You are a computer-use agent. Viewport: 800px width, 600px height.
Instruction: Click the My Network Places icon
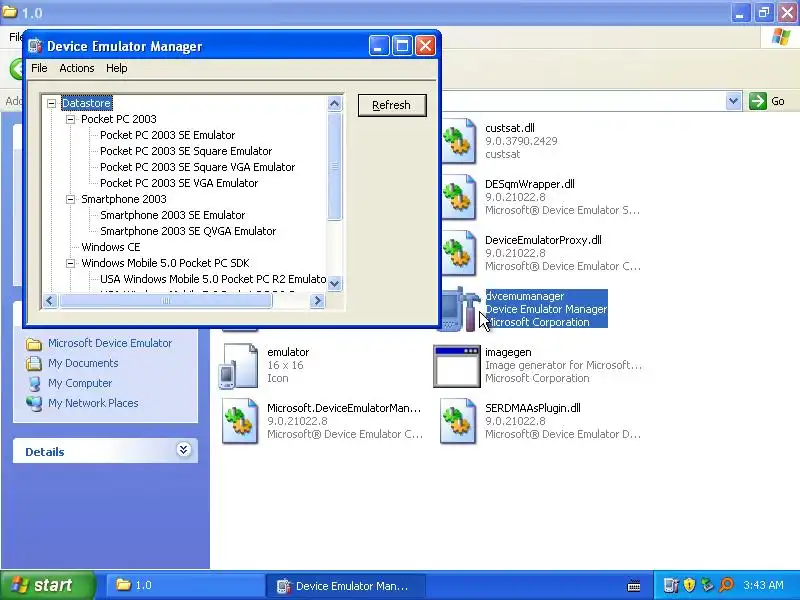34,404
